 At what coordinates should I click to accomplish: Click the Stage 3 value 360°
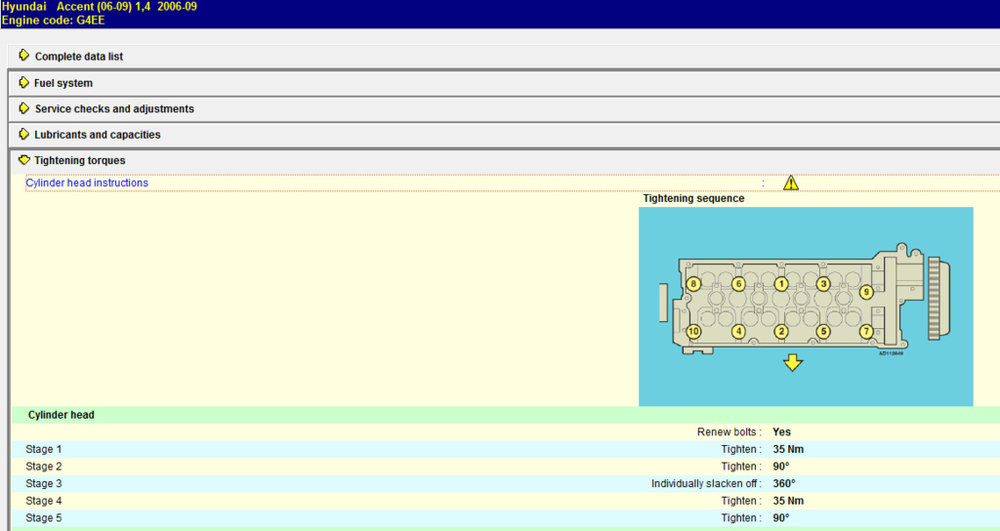784,484
